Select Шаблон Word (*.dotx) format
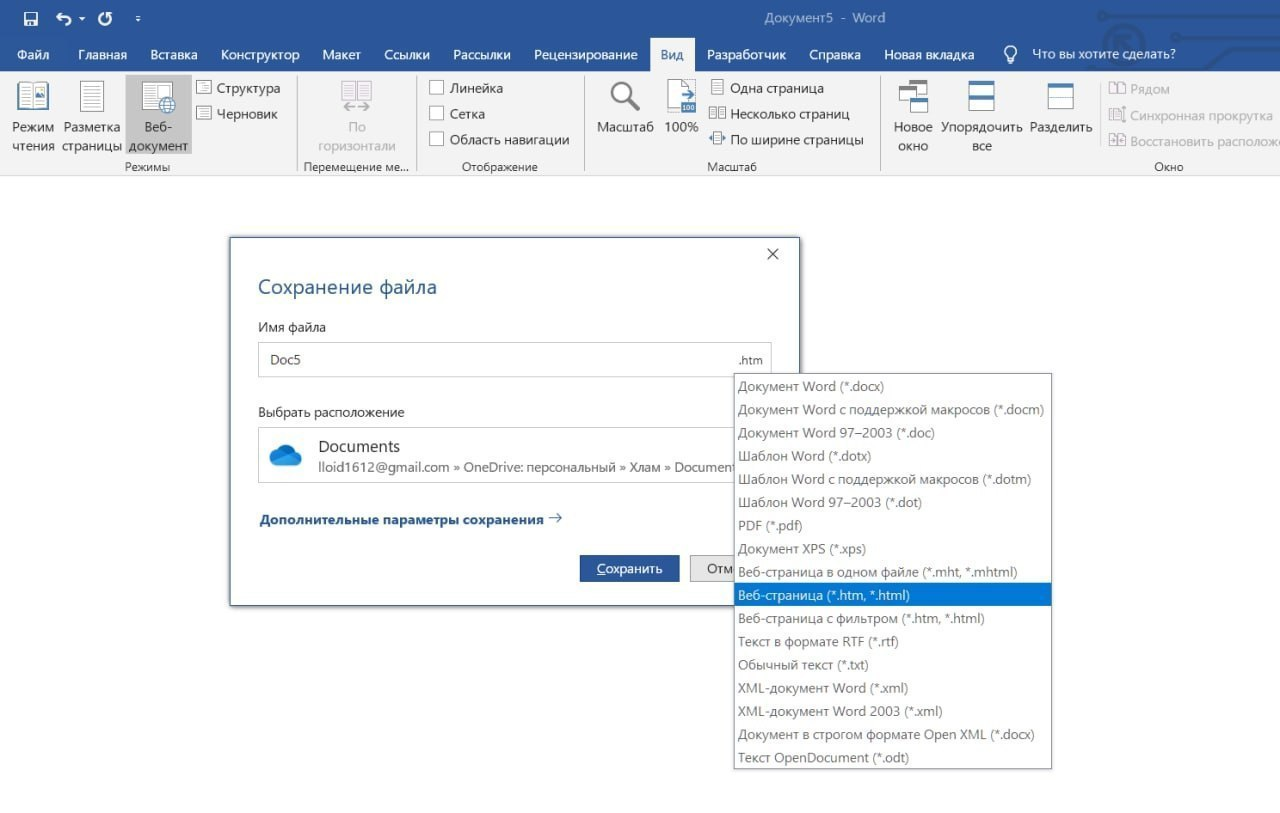 click(x=892, y=456)
